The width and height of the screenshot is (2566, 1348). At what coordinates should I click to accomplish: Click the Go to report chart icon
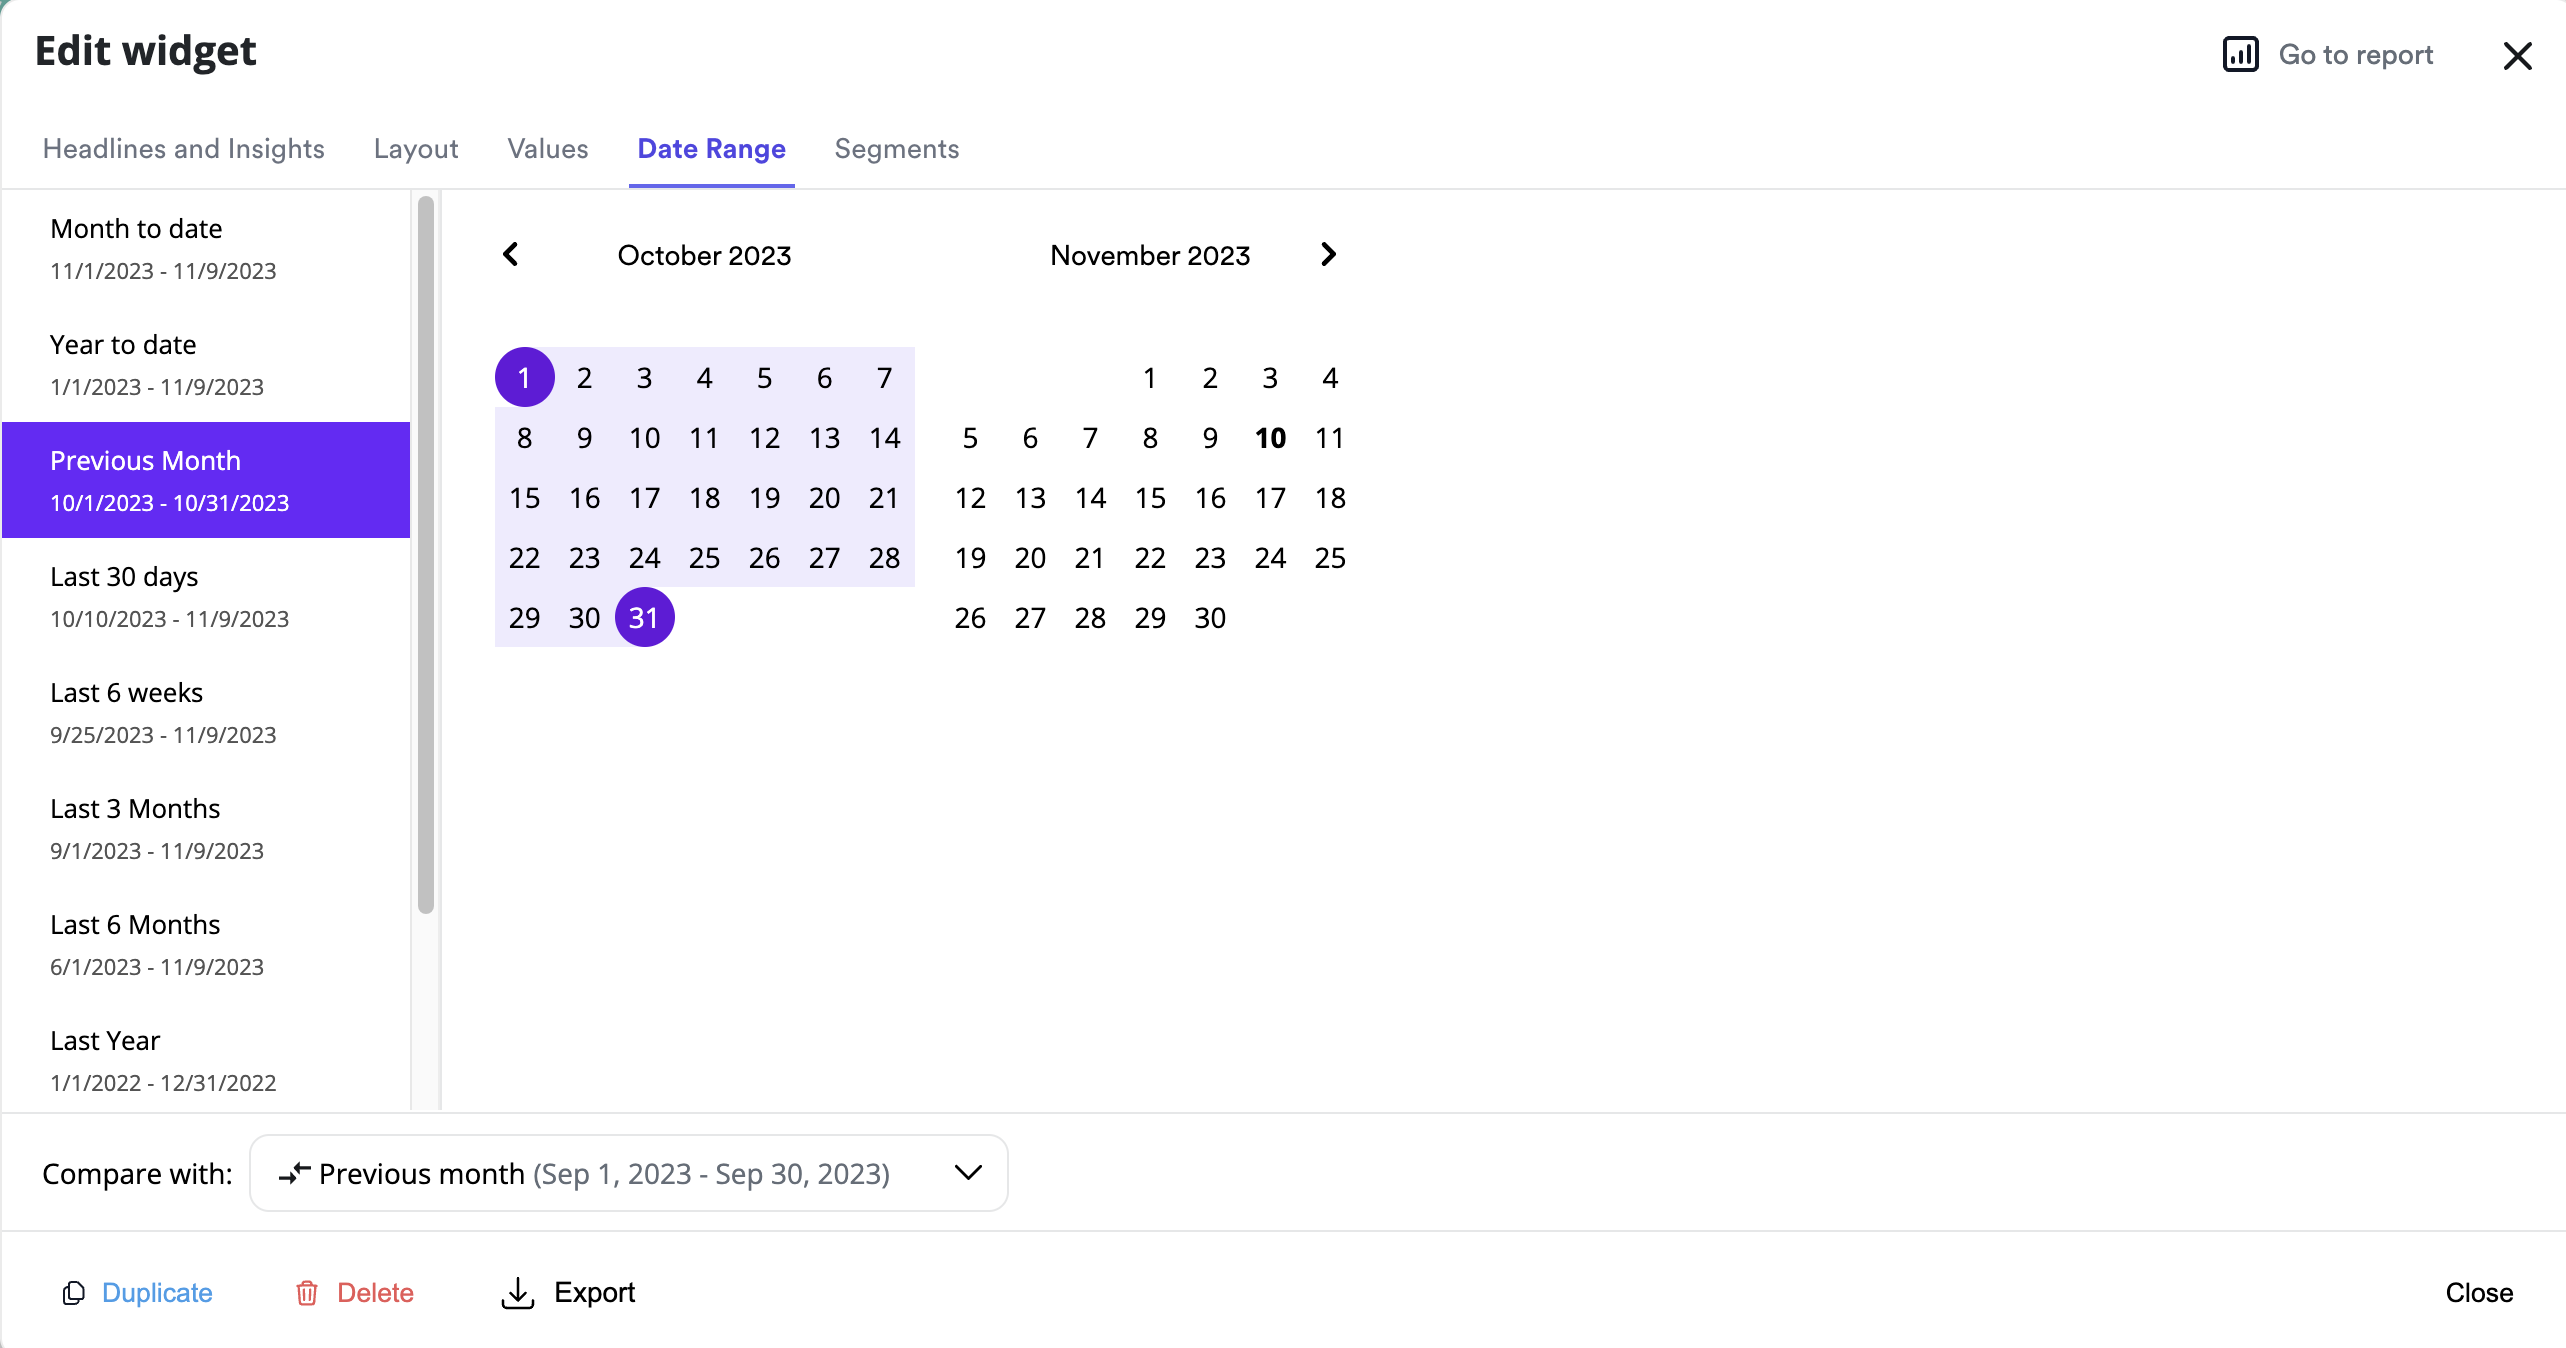[2240, 54]
